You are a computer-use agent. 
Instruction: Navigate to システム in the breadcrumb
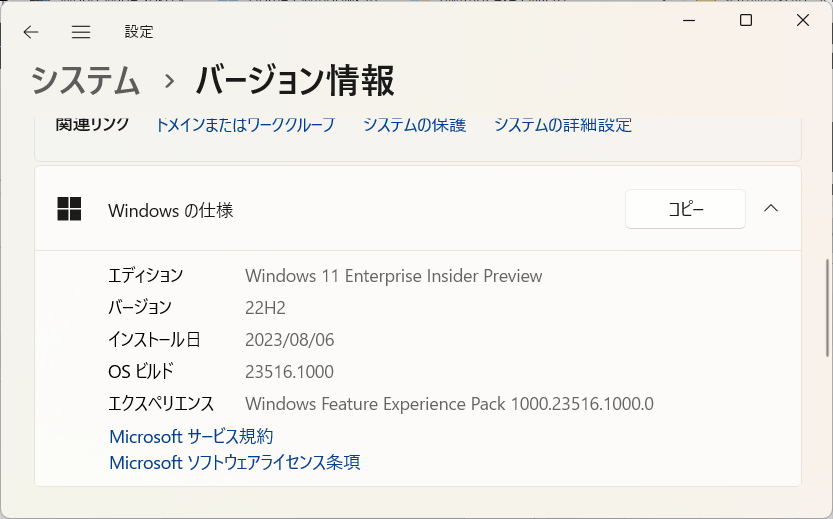pyautogui.click(x=85, y=80)
